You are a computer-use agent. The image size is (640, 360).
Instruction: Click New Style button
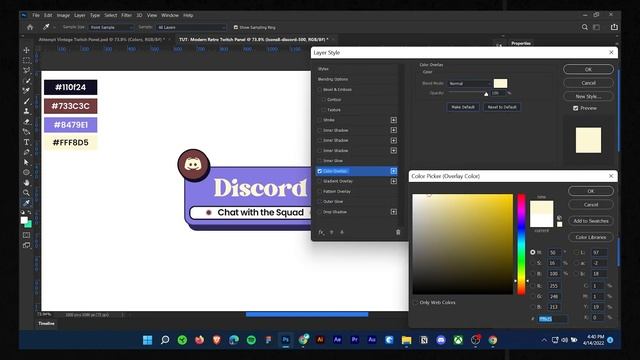[588, 96]
